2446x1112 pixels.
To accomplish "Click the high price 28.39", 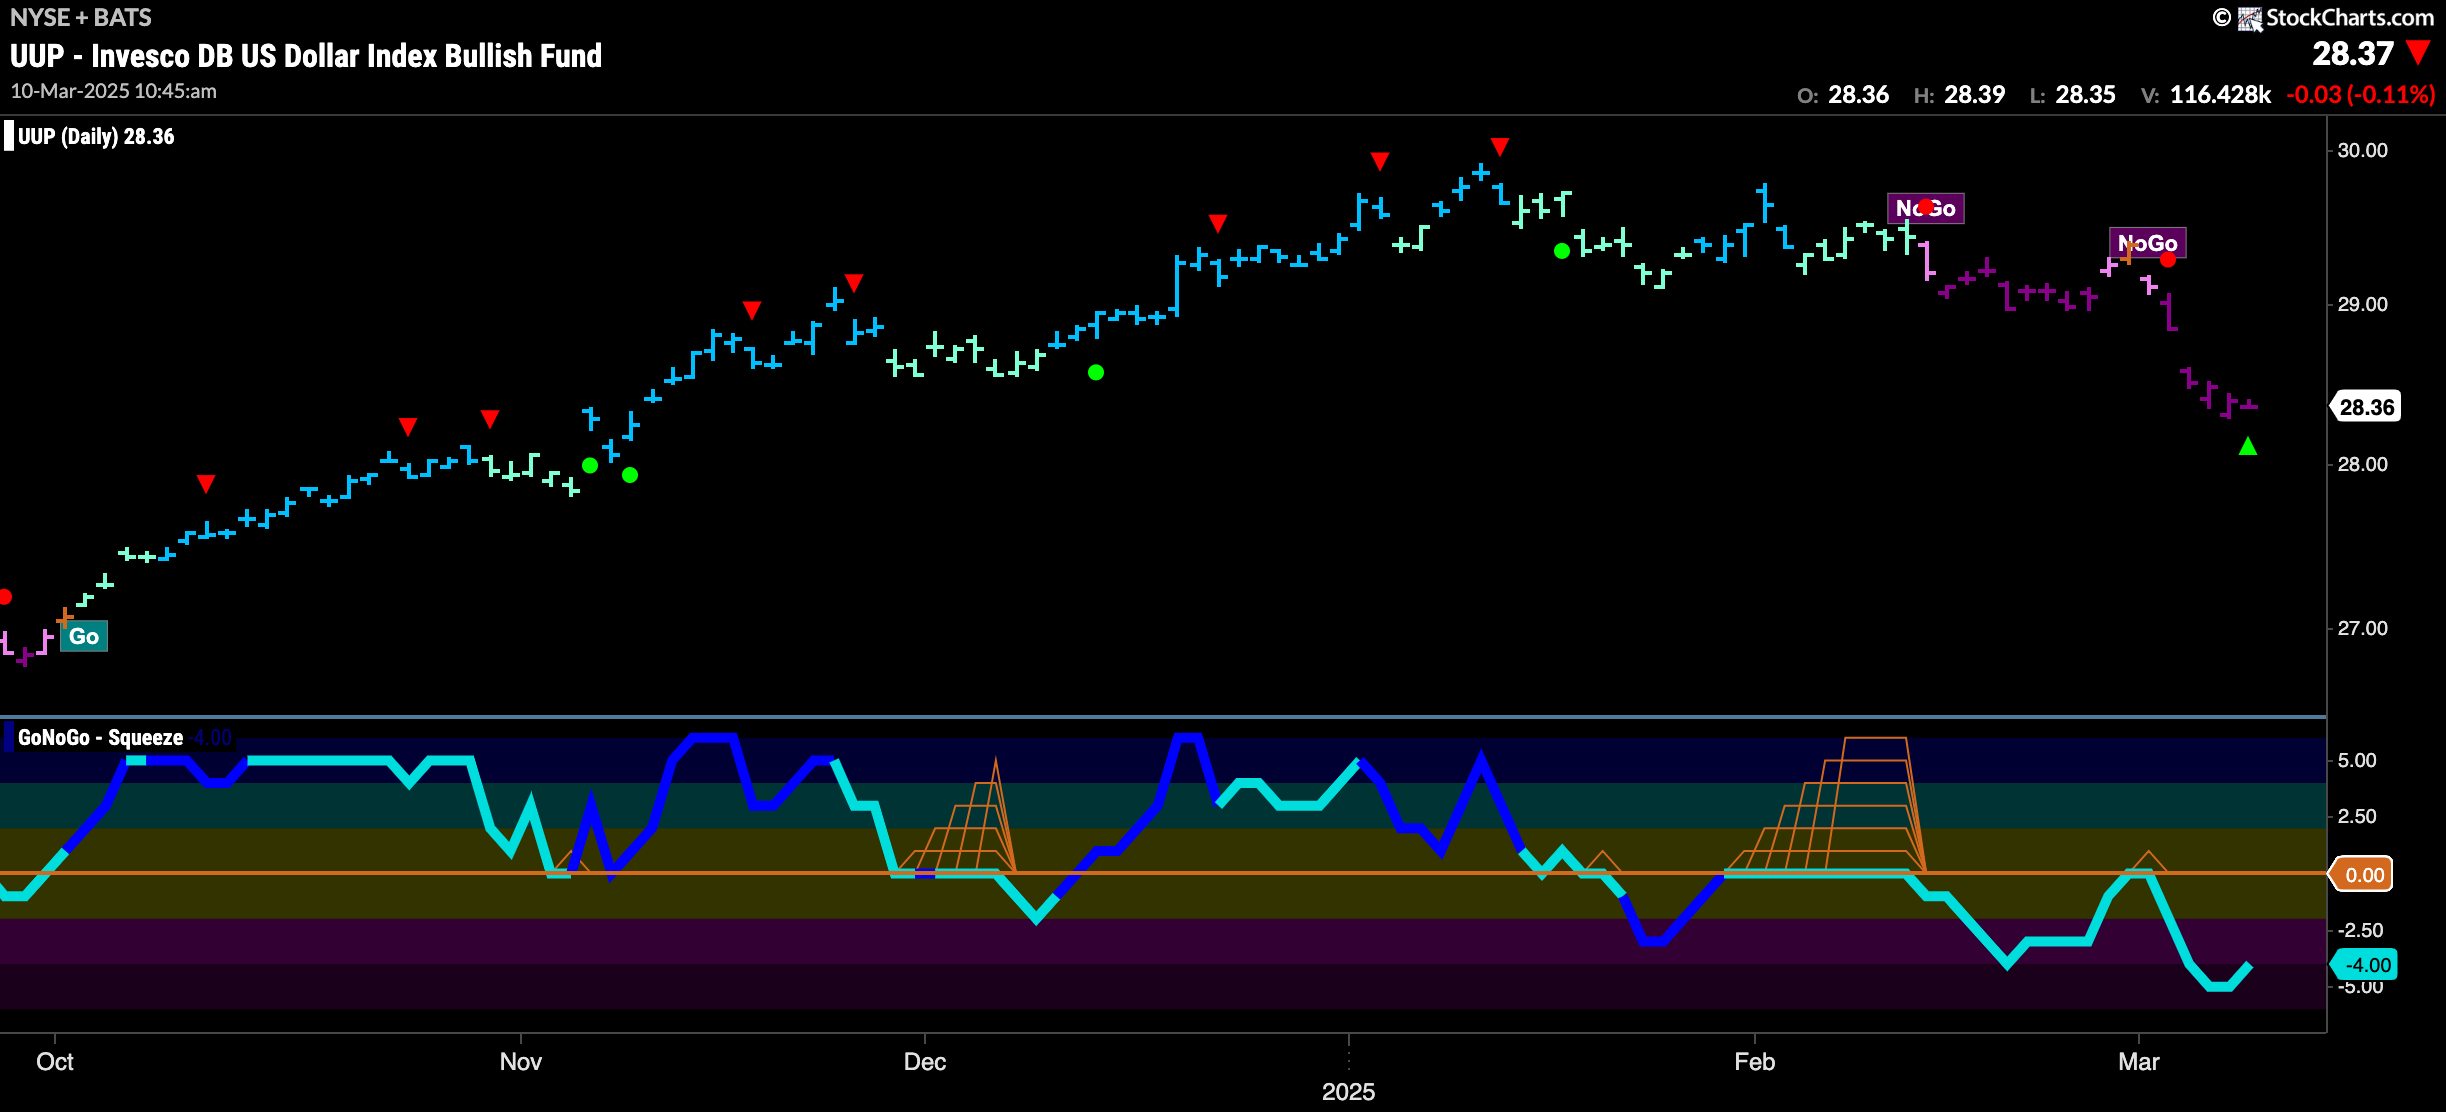I will [x=1974, y=95].
